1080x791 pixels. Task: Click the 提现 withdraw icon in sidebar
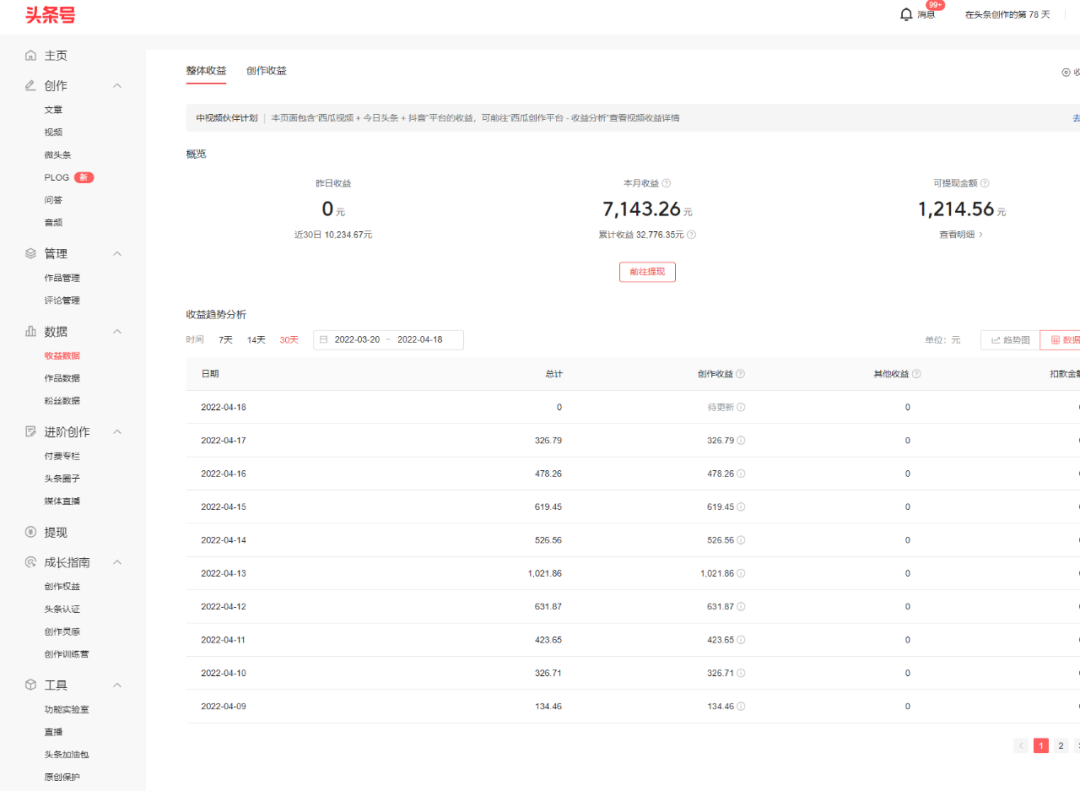(31, 533)
